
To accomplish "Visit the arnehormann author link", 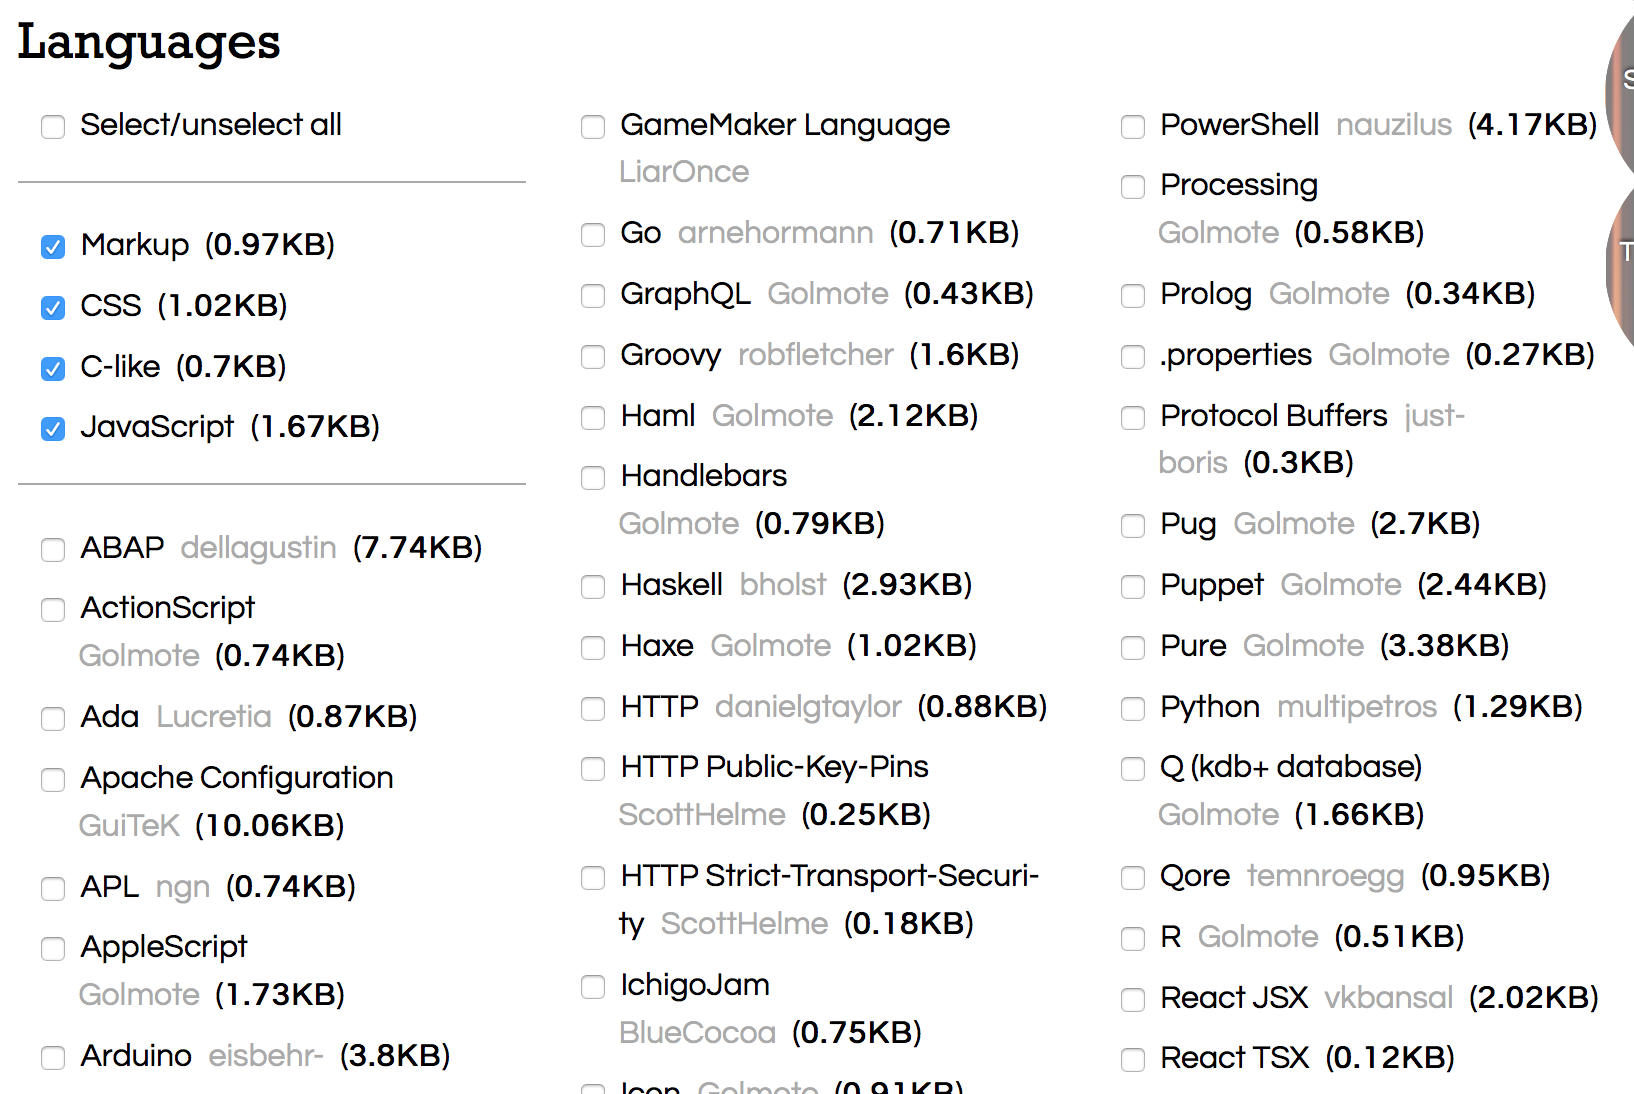I will coord(775,233).
